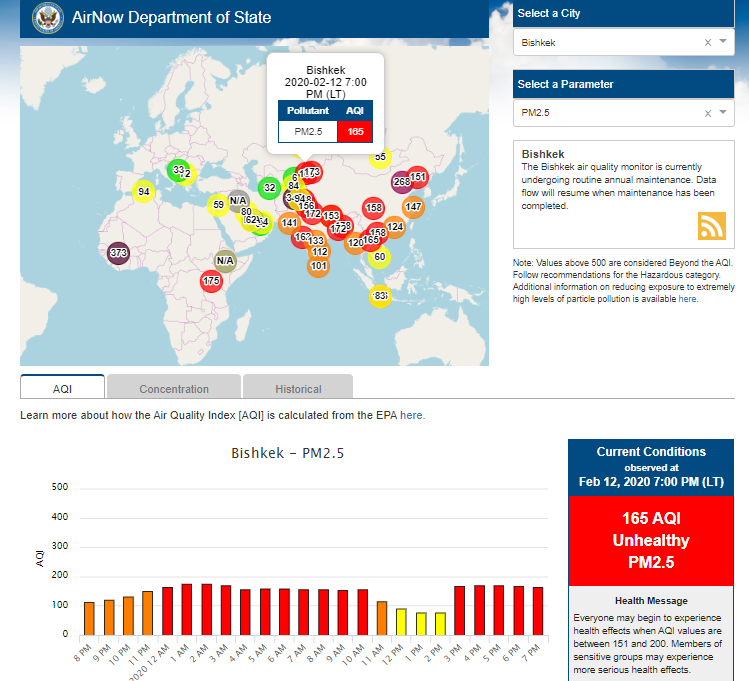Expand the Select a Parameter dropdown arrow
The image size is (749, 681).
pos(723,112)
